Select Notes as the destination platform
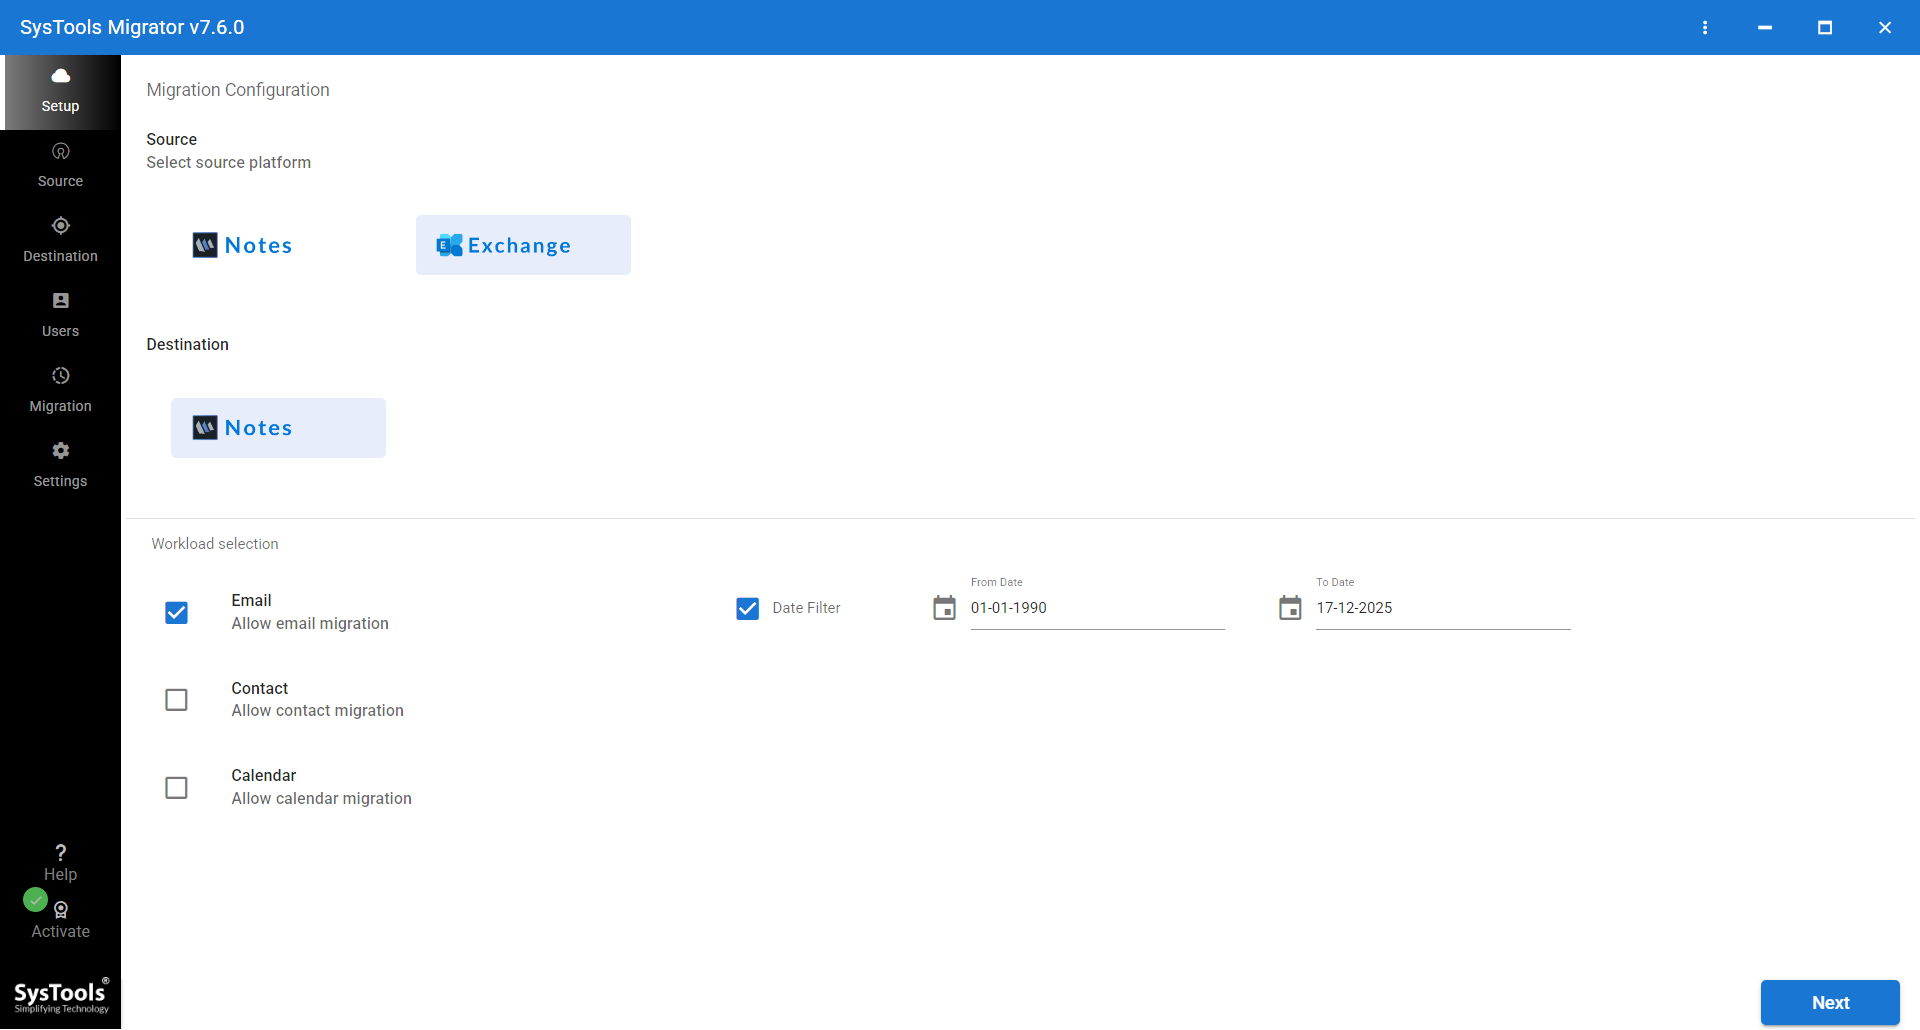The height and width of the screenshot is (1030, 1920). [x=278, y=427]
